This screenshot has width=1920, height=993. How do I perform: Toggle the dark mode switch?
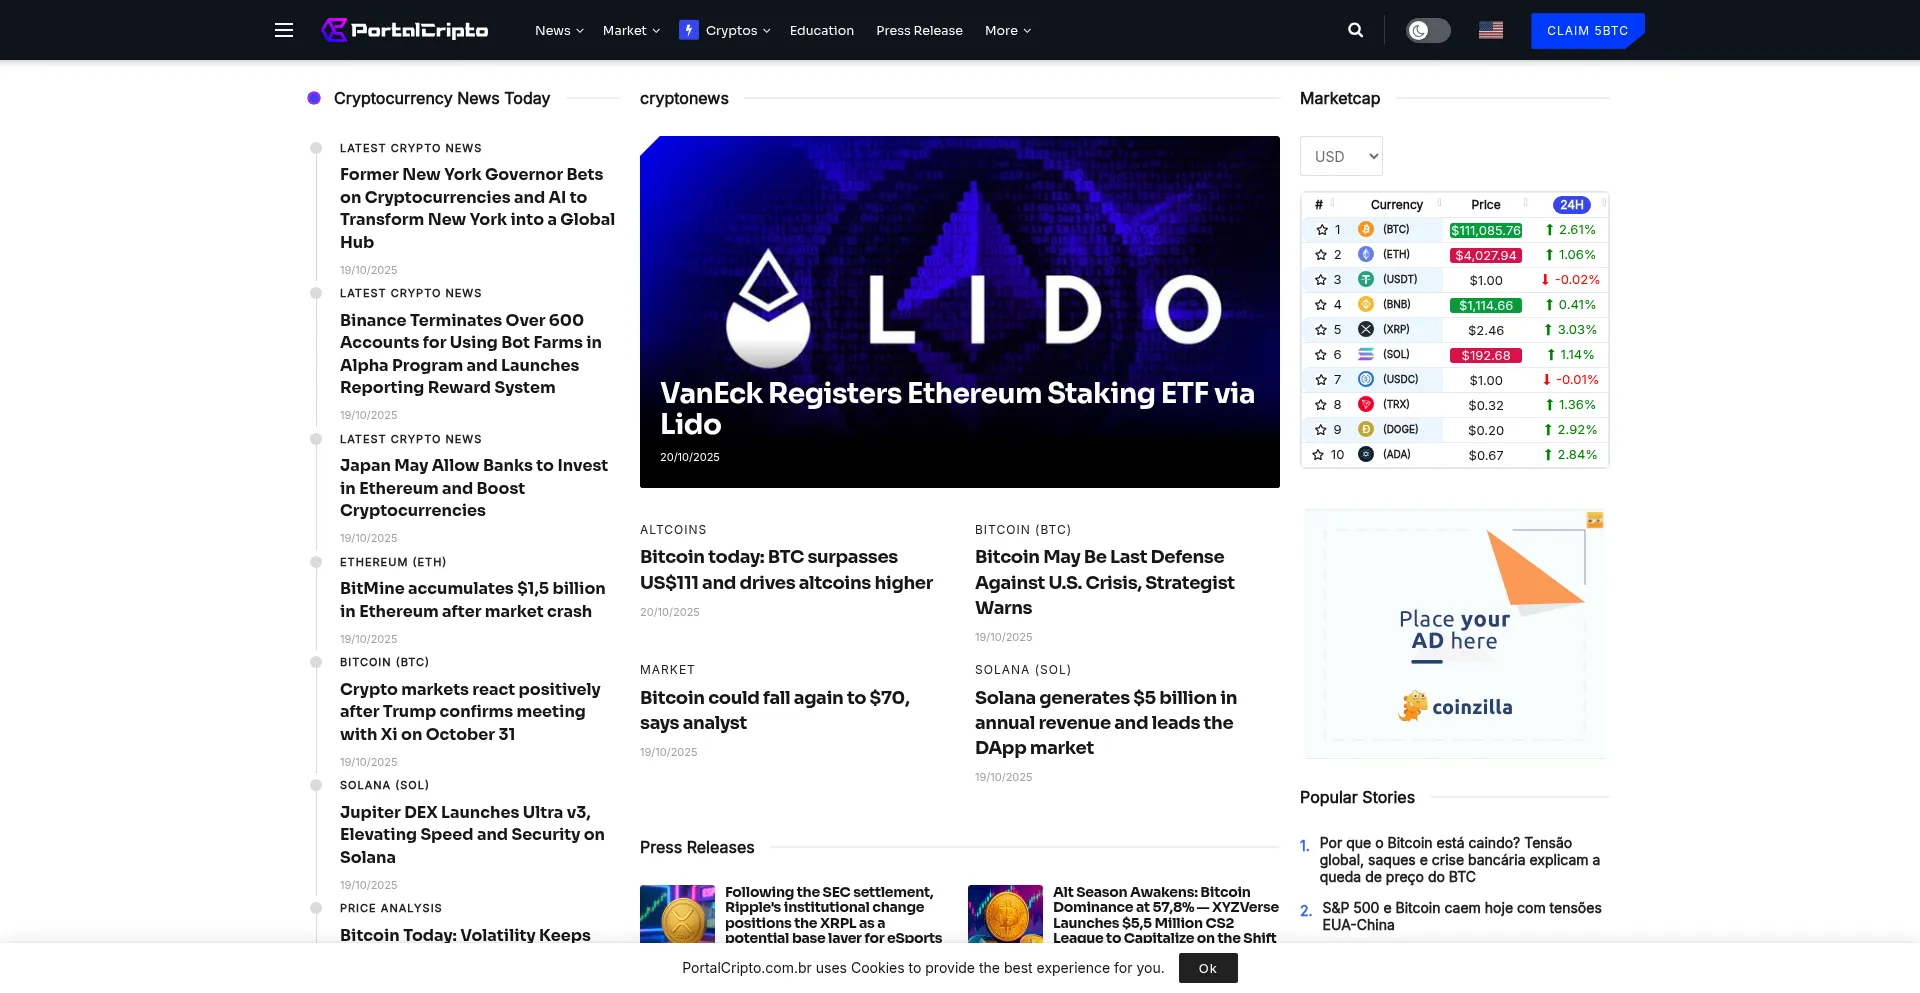(1428, 30)
